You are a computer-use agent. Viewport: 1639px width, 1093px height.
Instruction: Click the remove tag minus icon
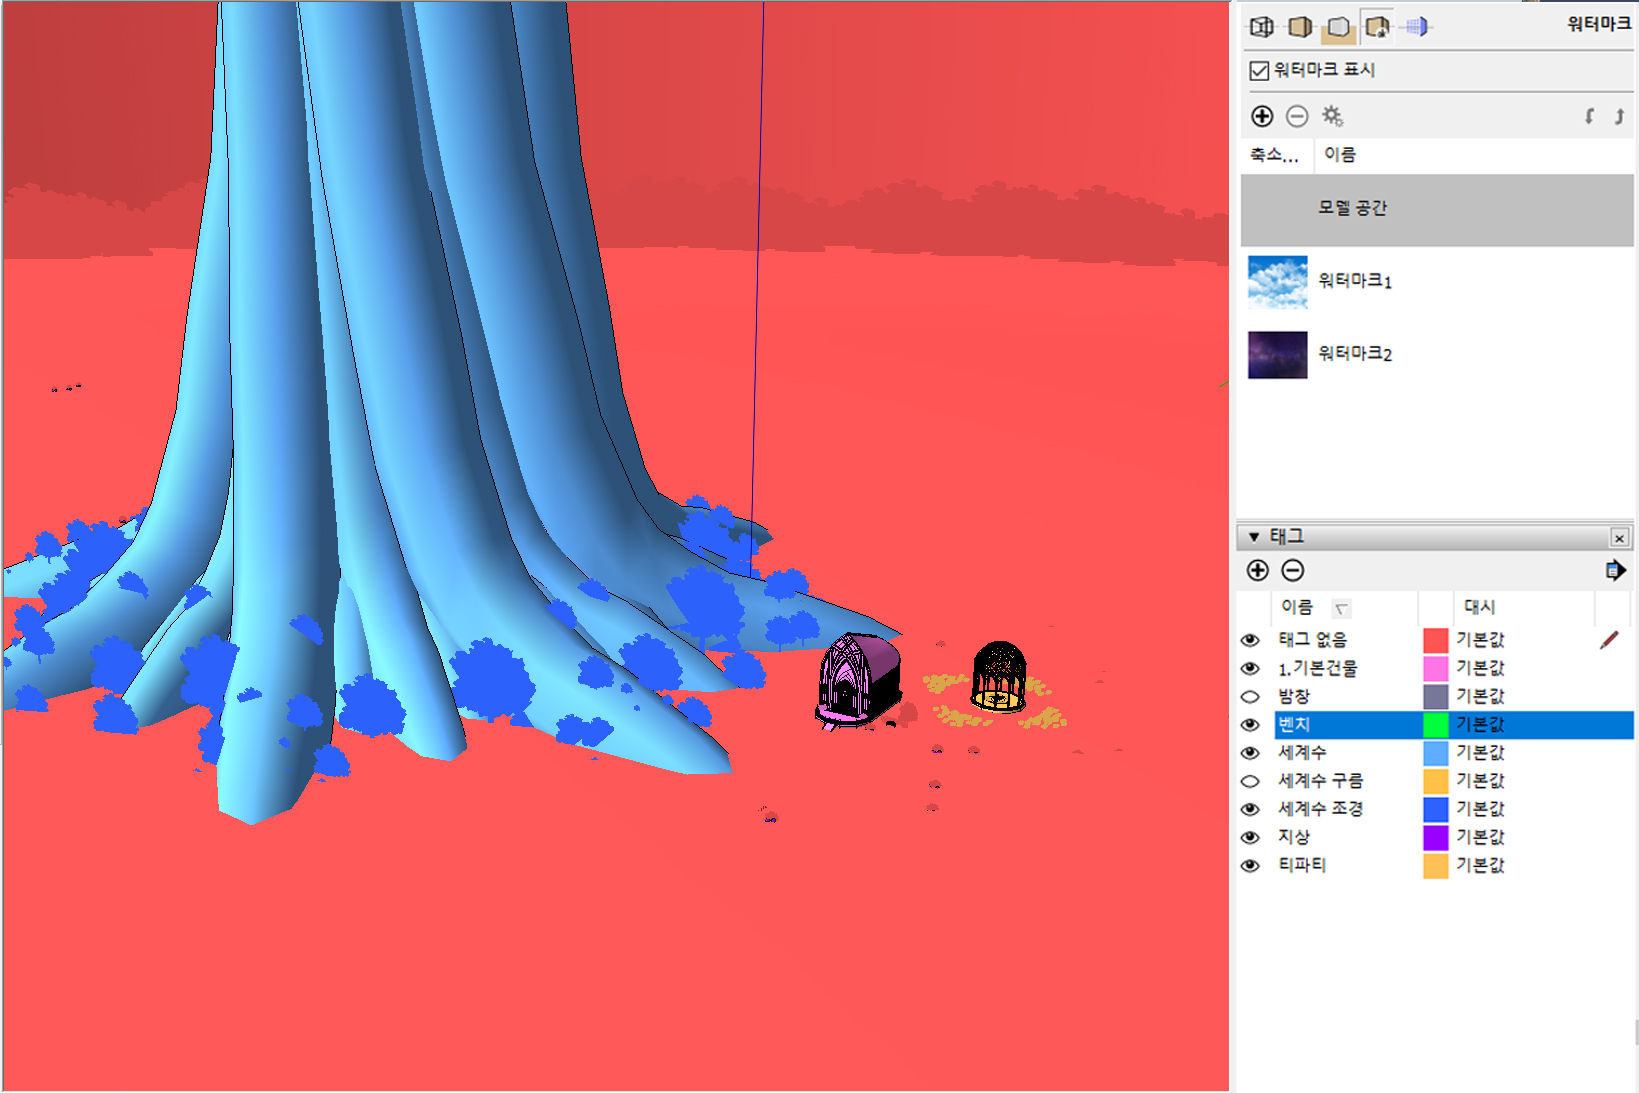[1293, 570]
